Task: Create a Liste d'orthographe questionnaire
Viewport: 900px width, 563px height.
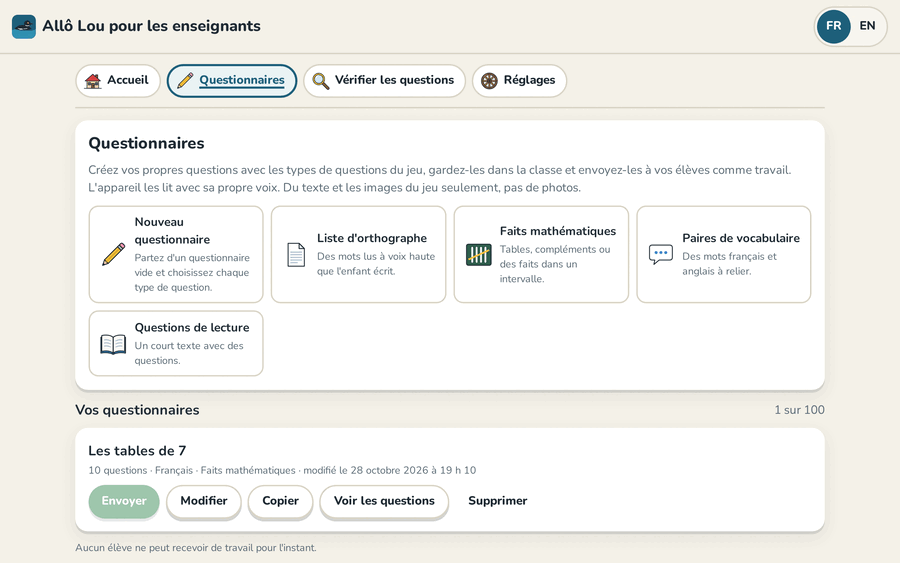Action: (x=358, y=254)
